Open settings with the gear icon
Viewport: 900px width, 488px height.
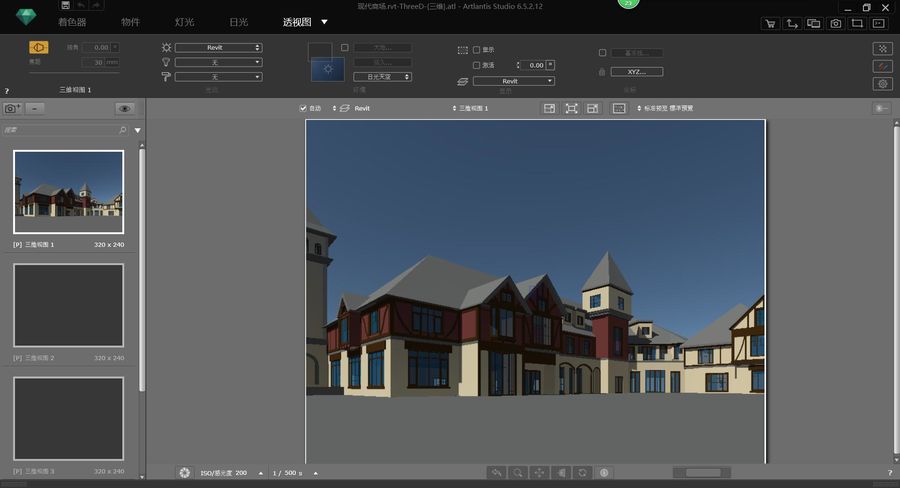[883, 84]
